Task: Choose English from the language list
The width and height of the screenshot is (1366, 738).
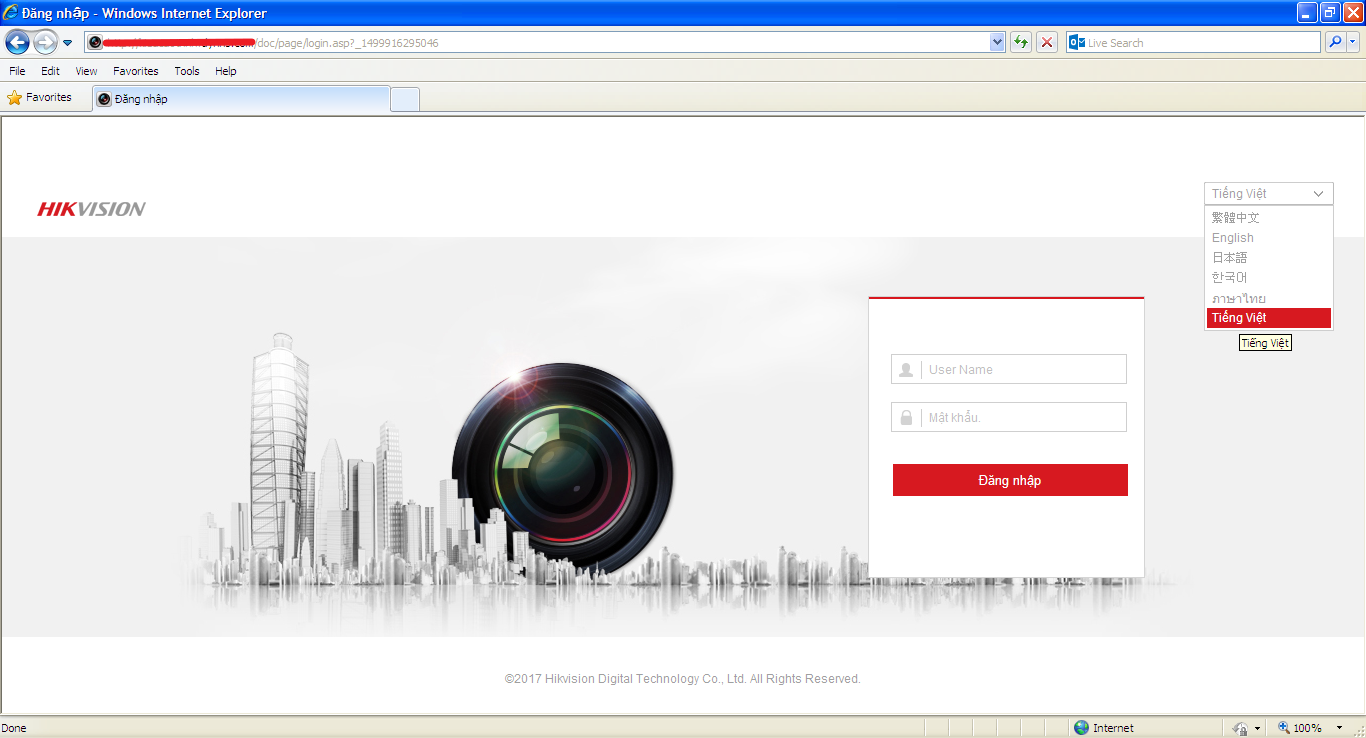Action: tap(1269, 237)
